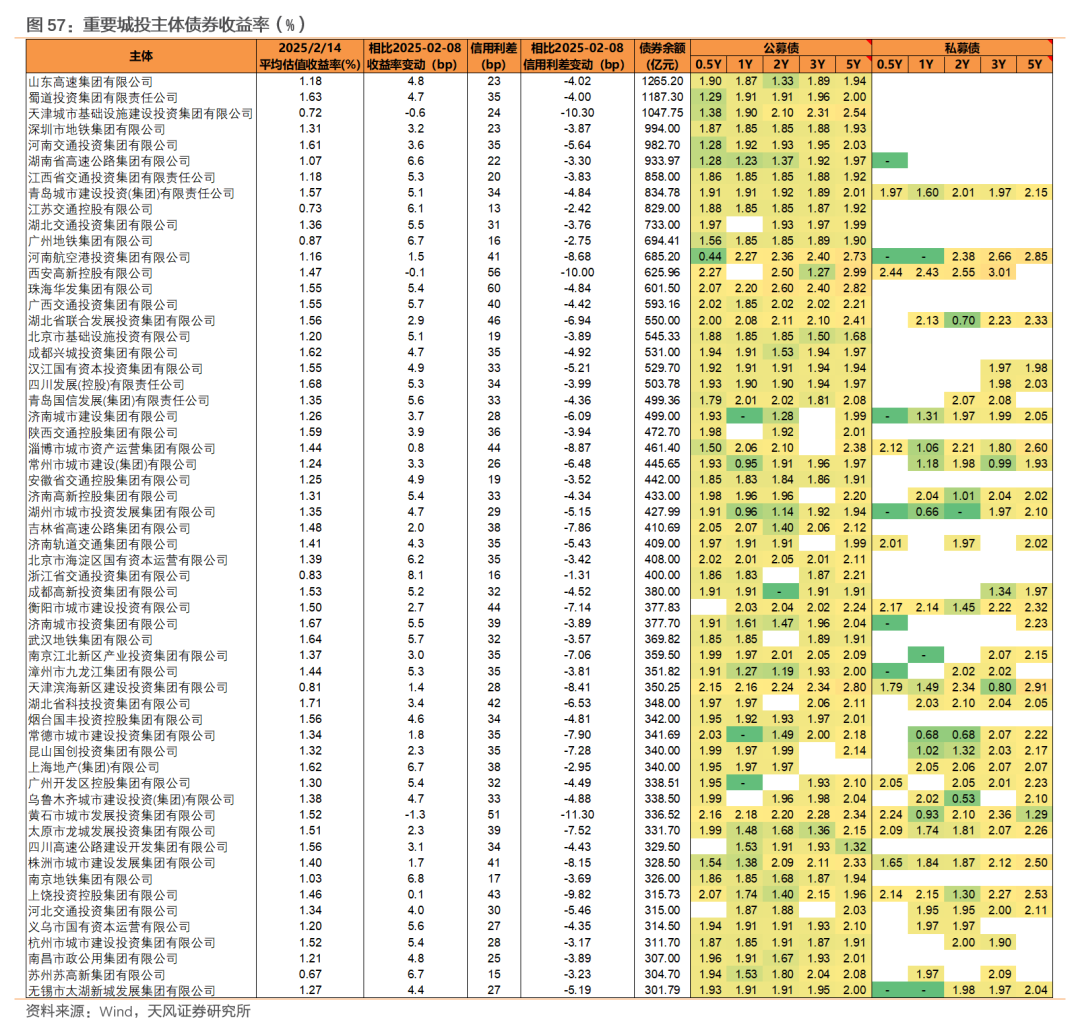The width and height of the screenshot is (1080, 1031).
Task: Select the 2025/2/14 平均估值收益率 header
Action: (x=310, y=56)
